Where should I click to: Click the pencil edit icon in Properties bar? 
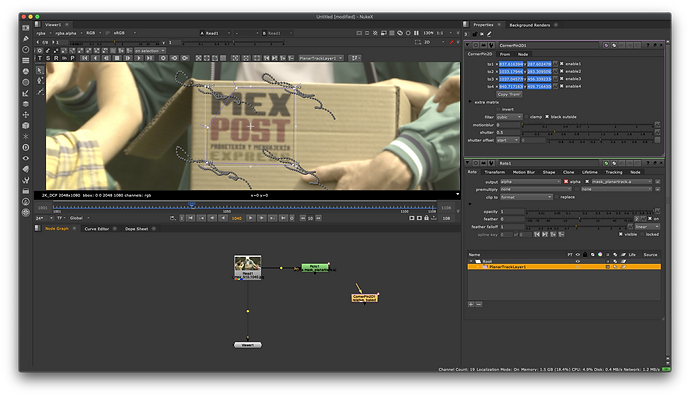tap(489, 34)
